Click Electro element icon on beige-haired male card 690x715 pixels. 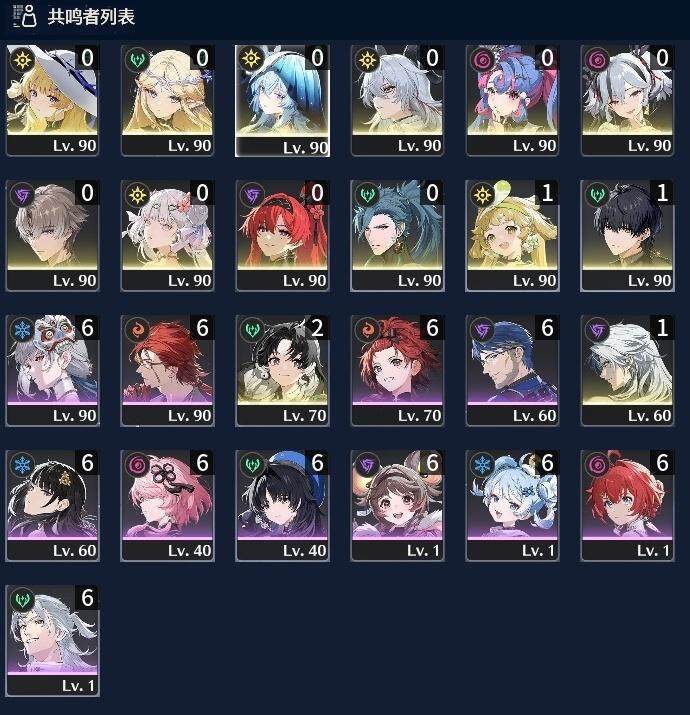[x=22, y=195]
